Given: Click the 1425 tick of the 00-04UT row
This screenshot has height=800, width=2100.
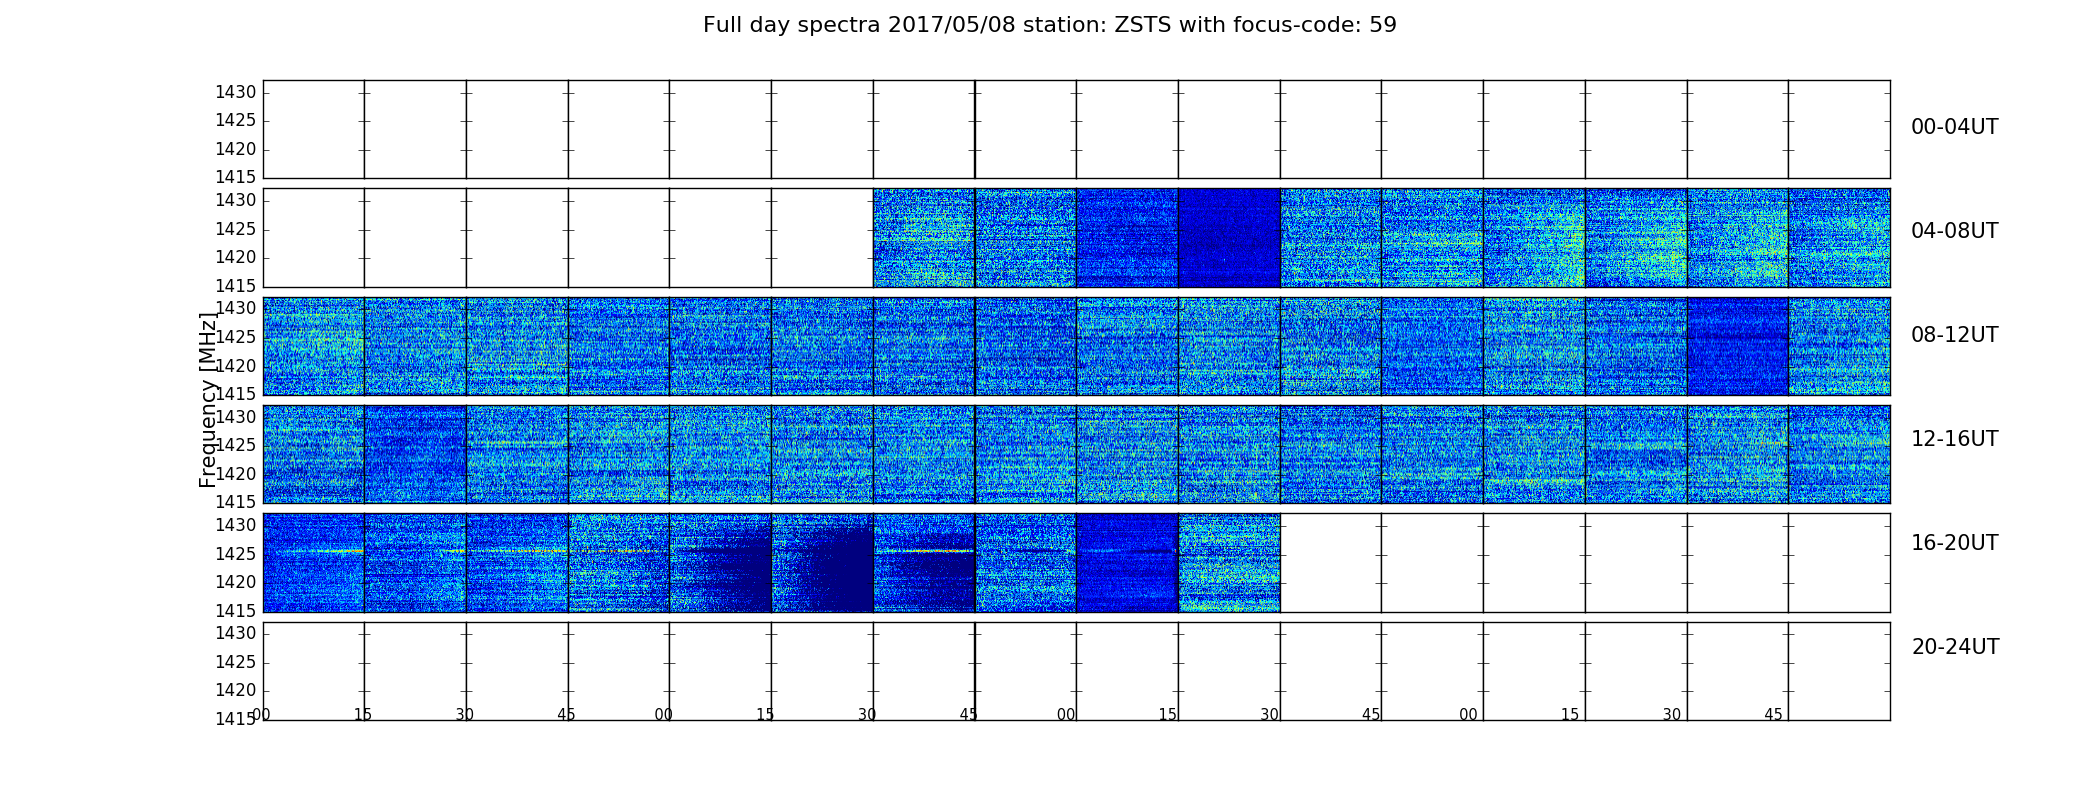Looking at the screenshot, I should (x=236, y=121).
